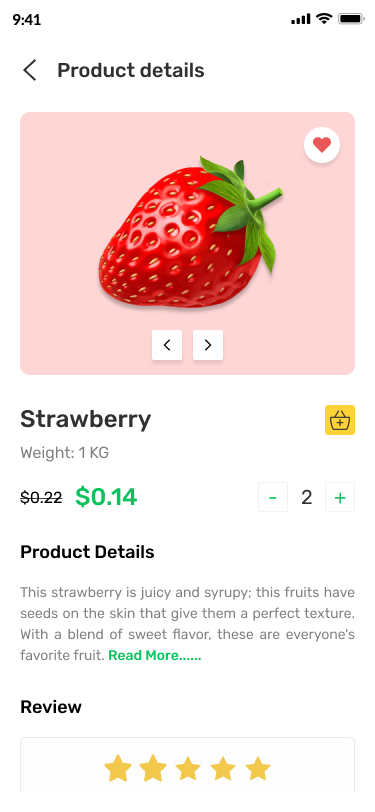
Task: Select the second review star
Action: tap(153, 768)
